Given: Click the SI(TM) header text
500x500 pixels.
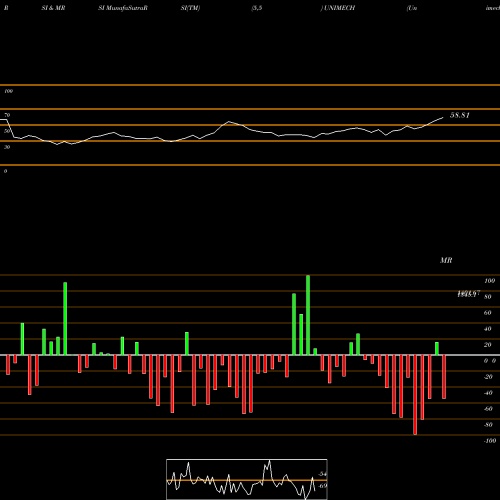Looking at the screenshot, I should [x=190, y=8].
